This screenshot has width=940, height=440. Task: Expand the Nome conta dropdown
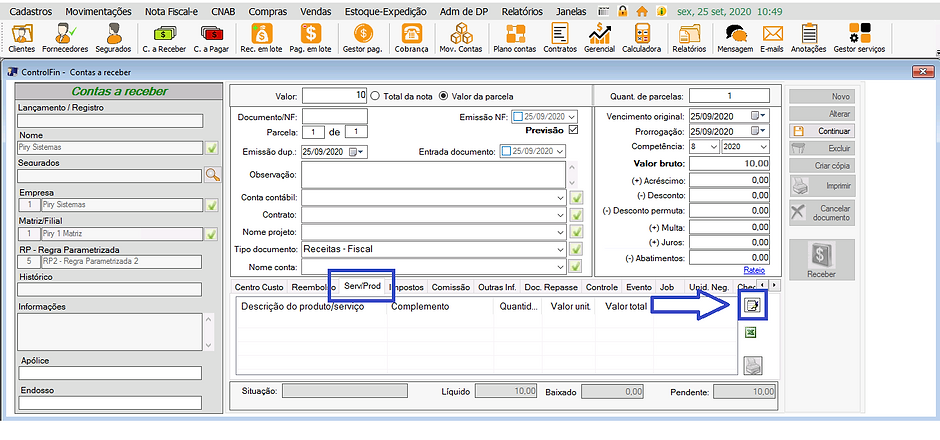(x=560, y=266)
